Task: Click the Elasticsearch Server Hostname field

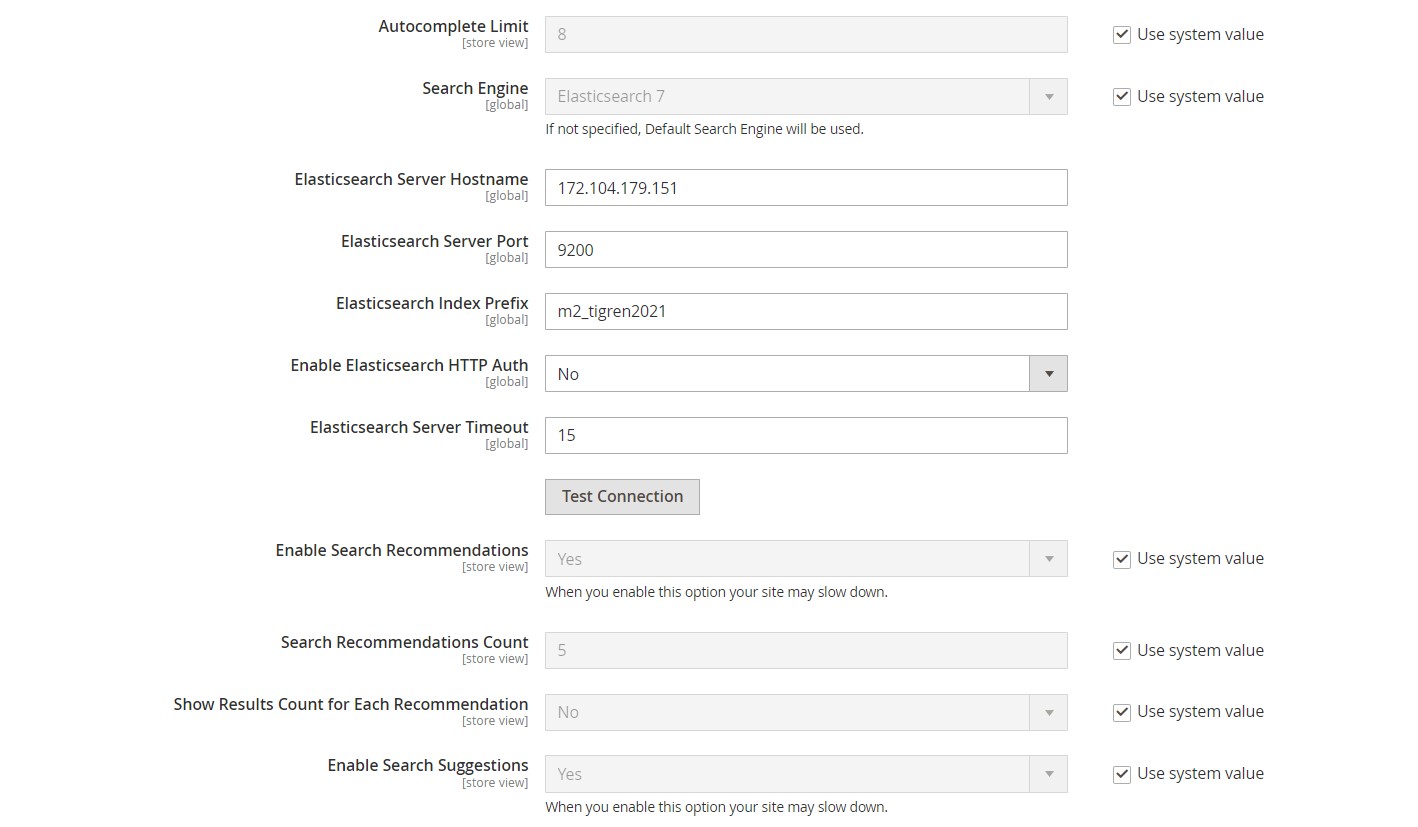Action: (805, 188)
